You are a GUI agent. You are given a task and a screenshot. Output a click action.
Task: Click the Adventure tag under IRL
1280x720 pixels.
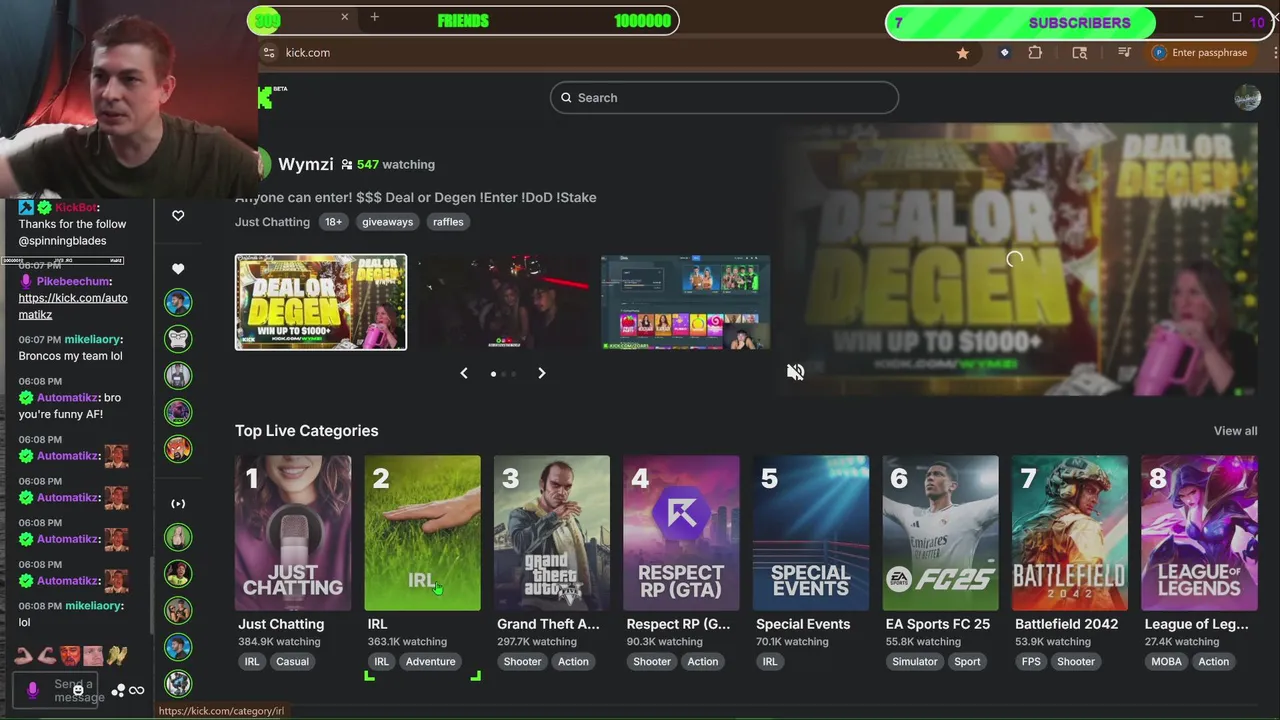[x=430, y=661]
